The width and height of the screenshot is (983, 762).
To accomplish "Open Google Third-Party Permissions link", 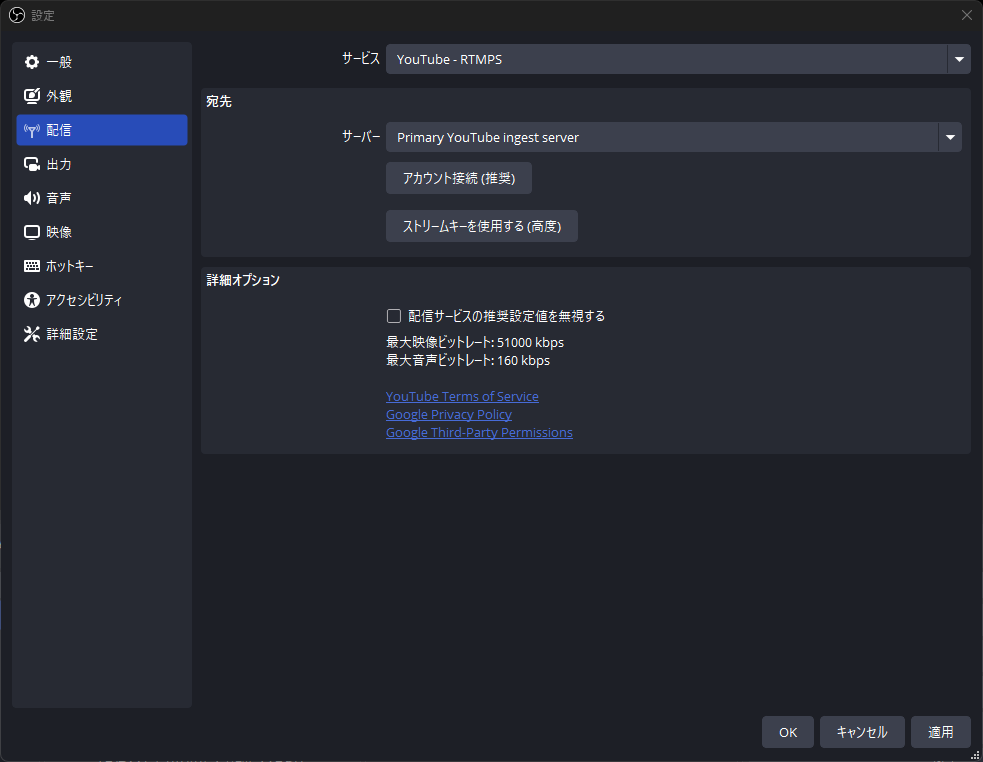I will click(x=479, y=433).
